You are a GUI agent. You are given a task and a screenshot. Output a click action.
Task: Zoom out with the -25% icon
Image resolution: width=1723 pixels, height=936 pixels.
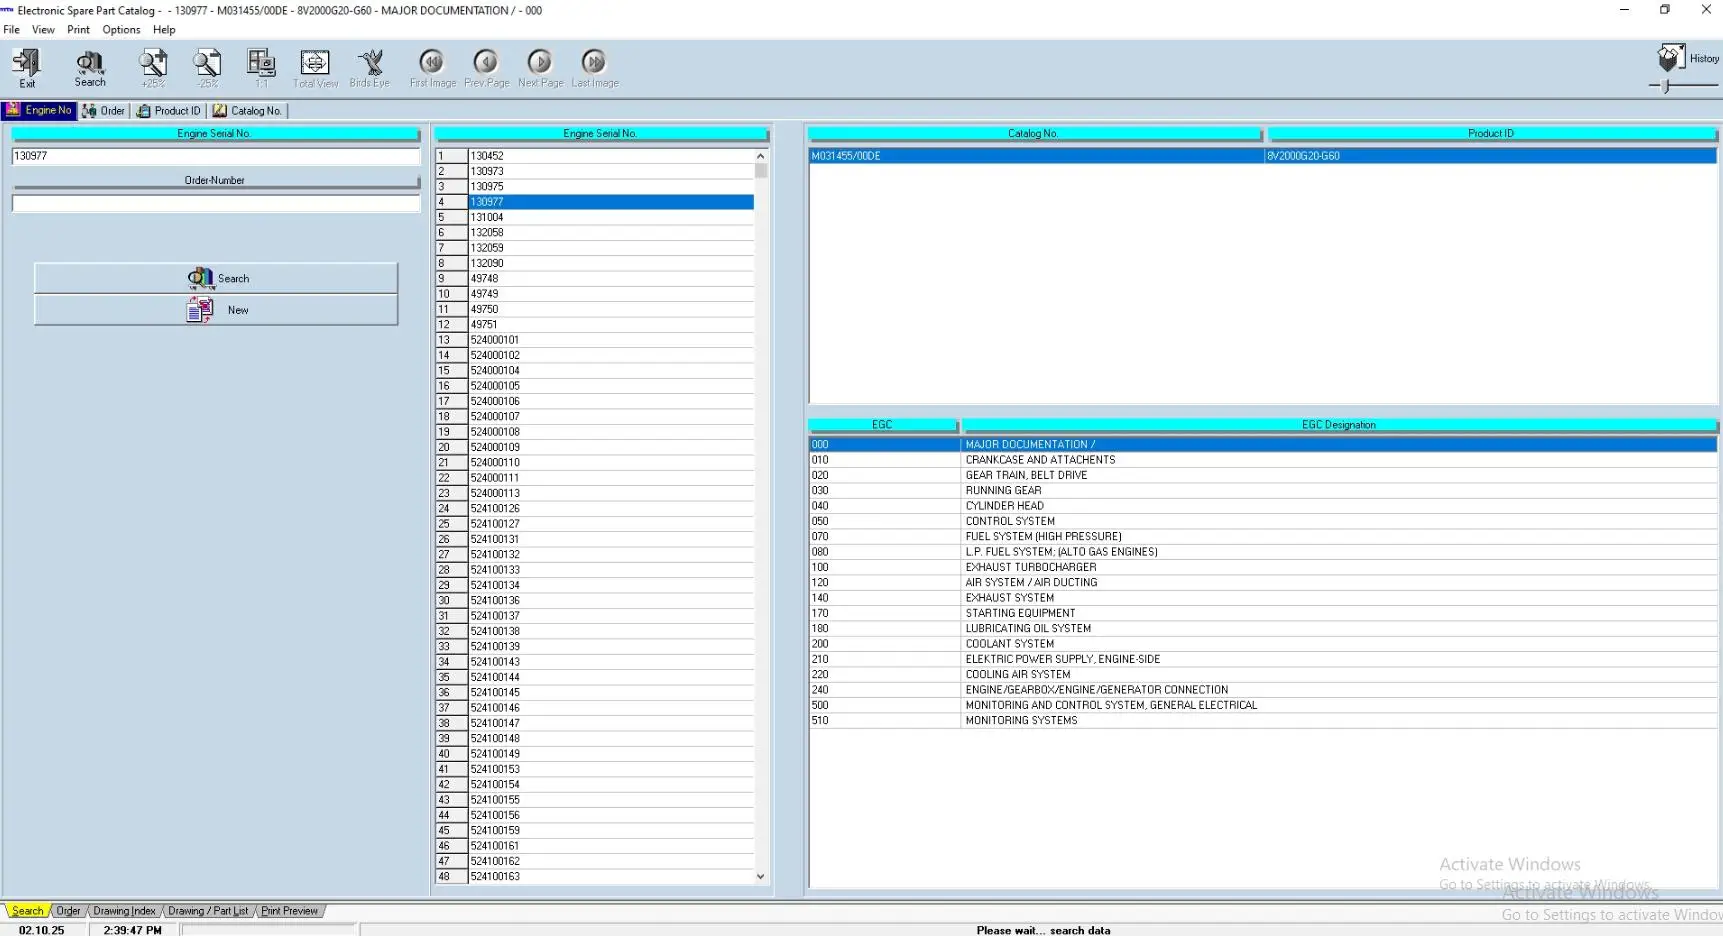point(207,66)
